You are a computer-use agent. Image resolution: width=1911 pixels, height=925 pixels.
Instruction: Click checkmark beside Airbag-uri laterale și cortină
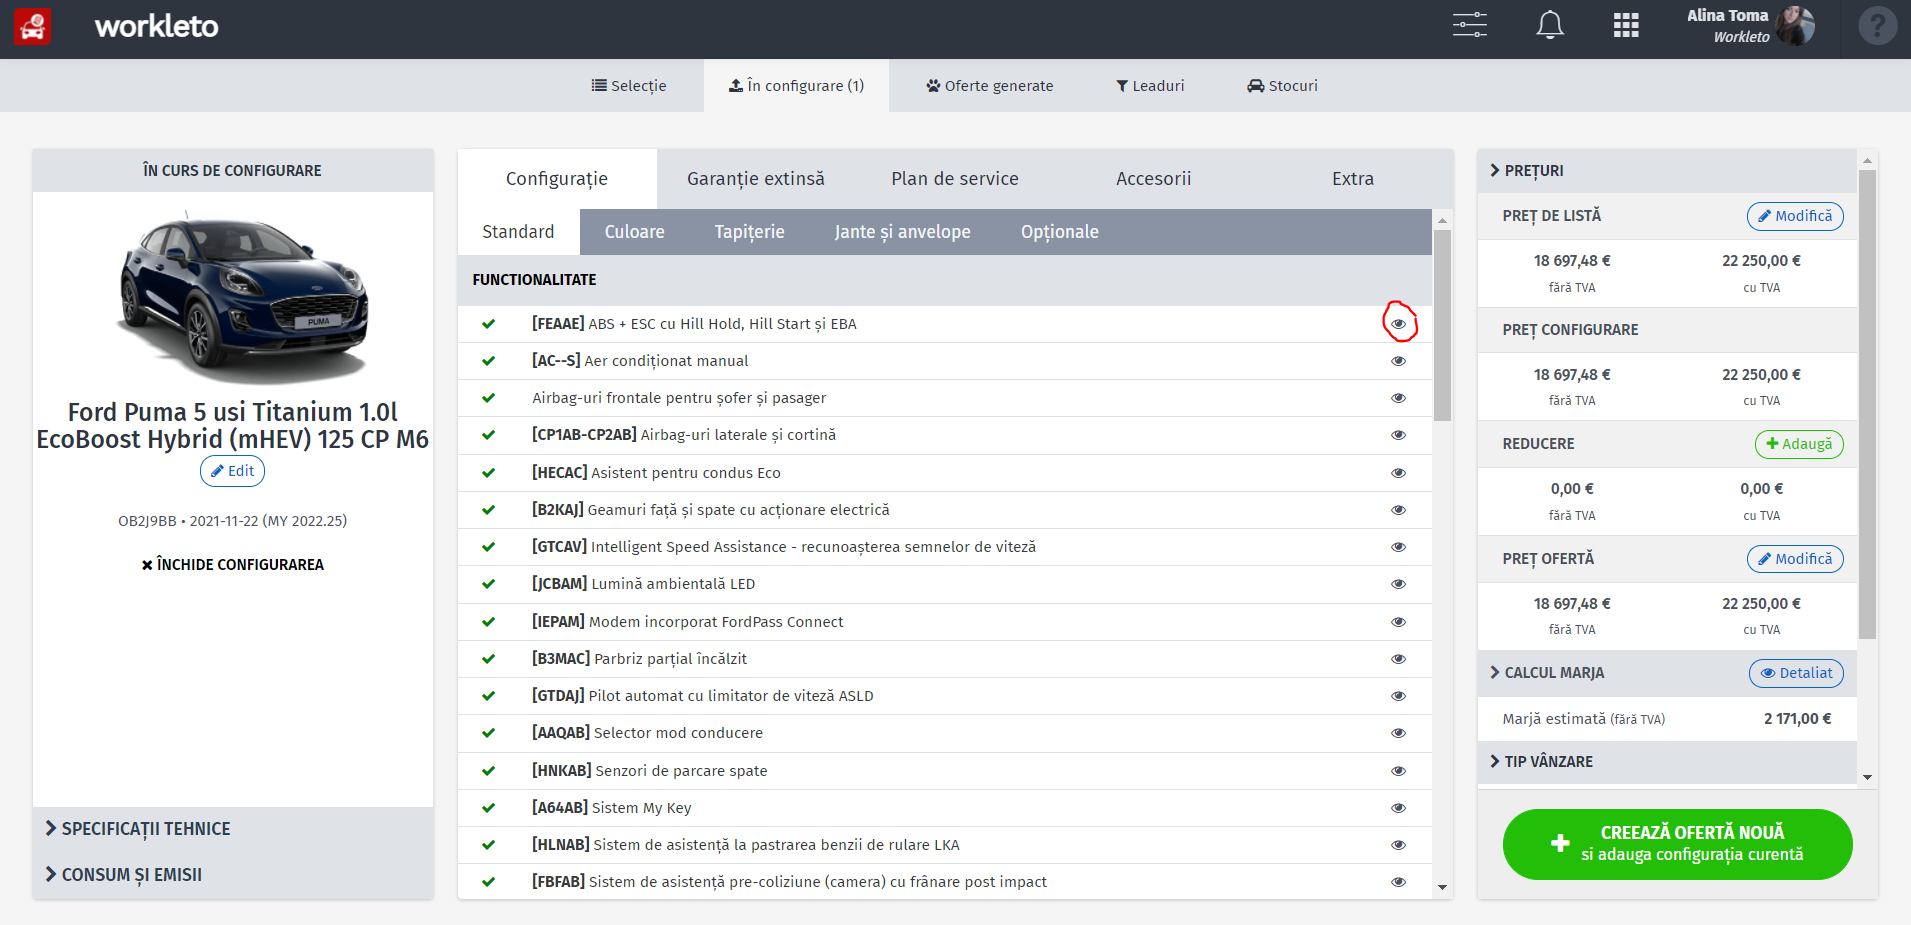click(488, 435)
